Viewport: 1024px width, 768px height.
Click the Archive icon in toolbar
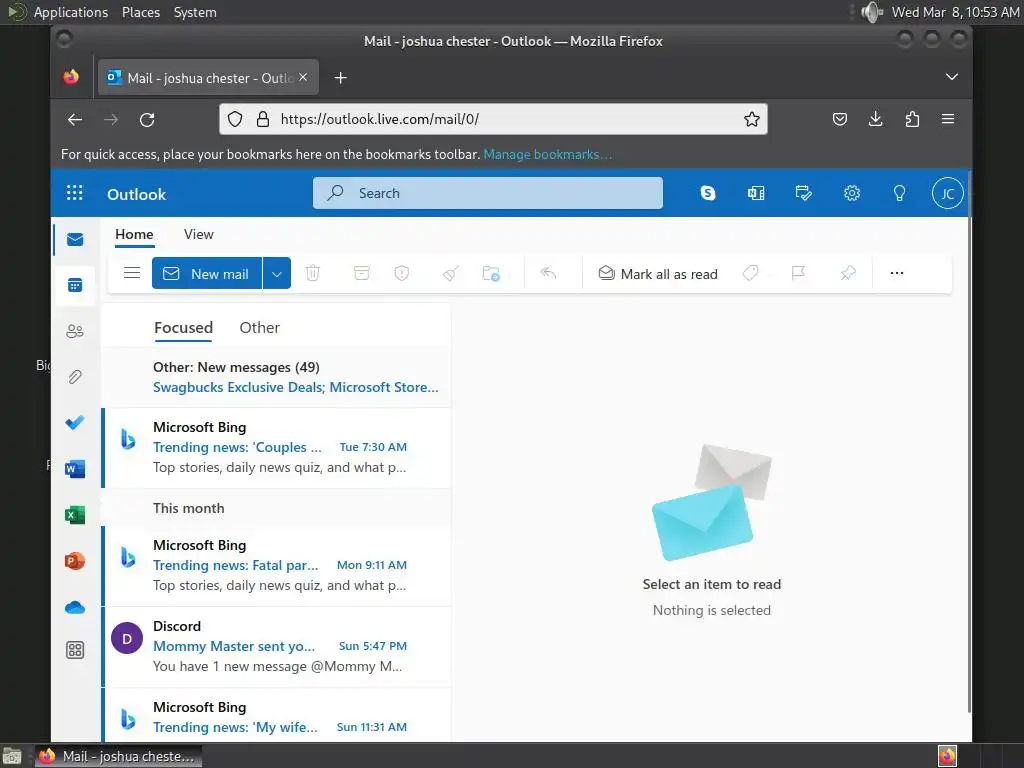(361, 273)
